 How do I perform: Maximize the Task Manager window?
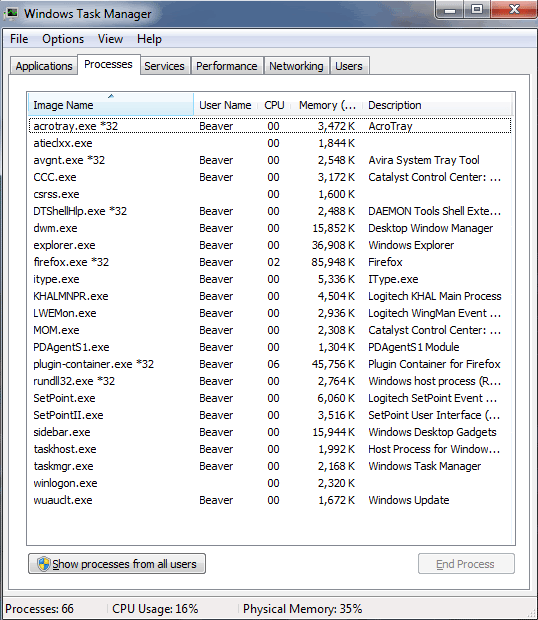(477, 9)
